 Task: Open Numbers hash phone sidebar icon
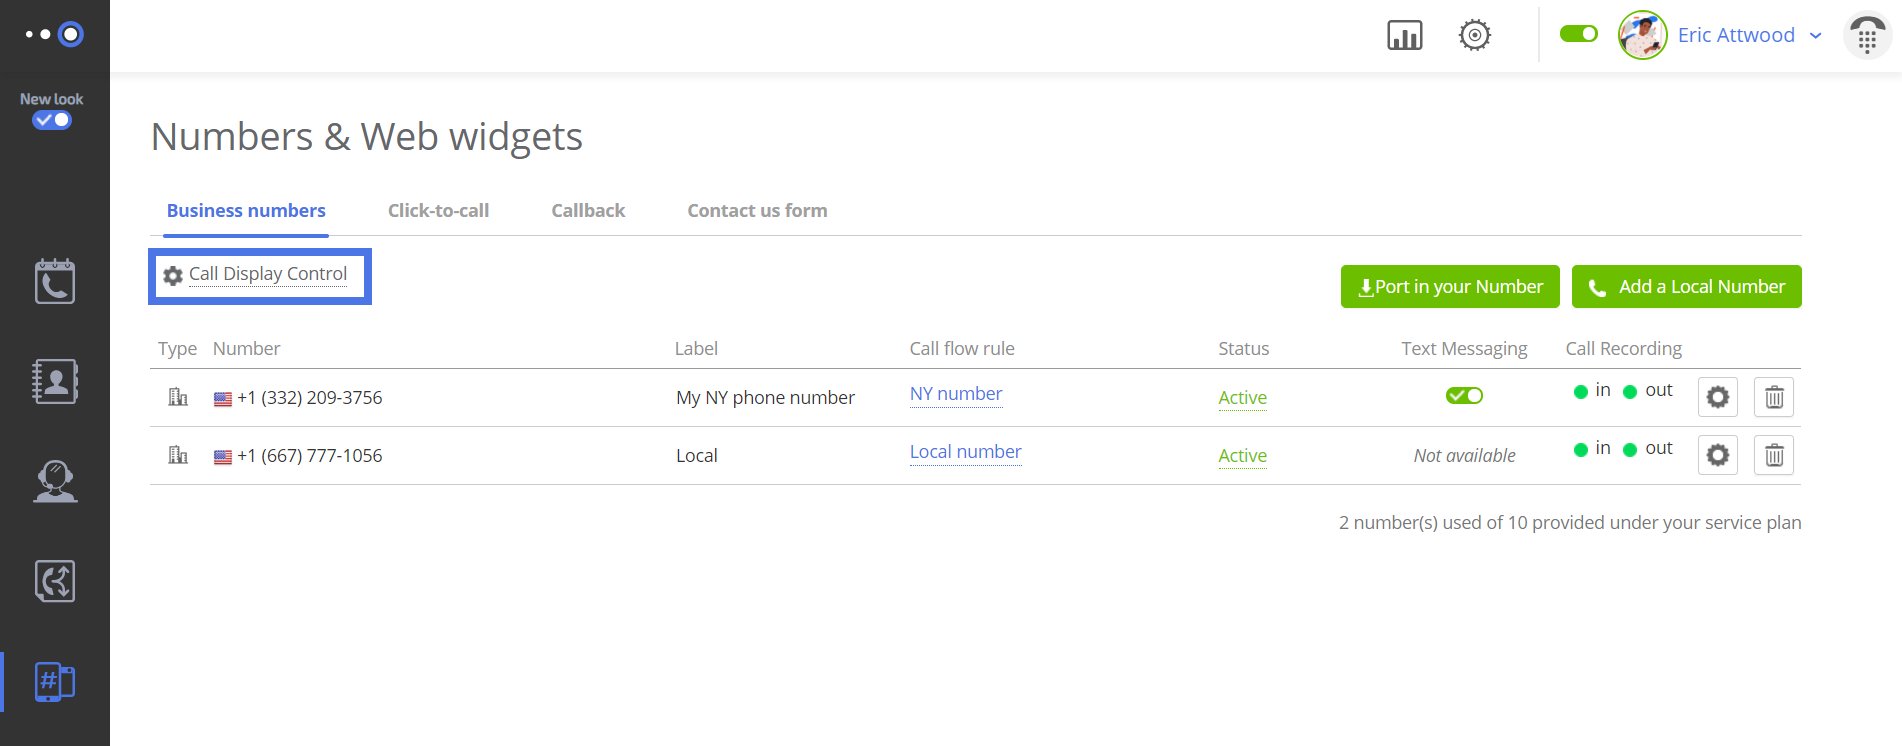[x=55, y=682]
